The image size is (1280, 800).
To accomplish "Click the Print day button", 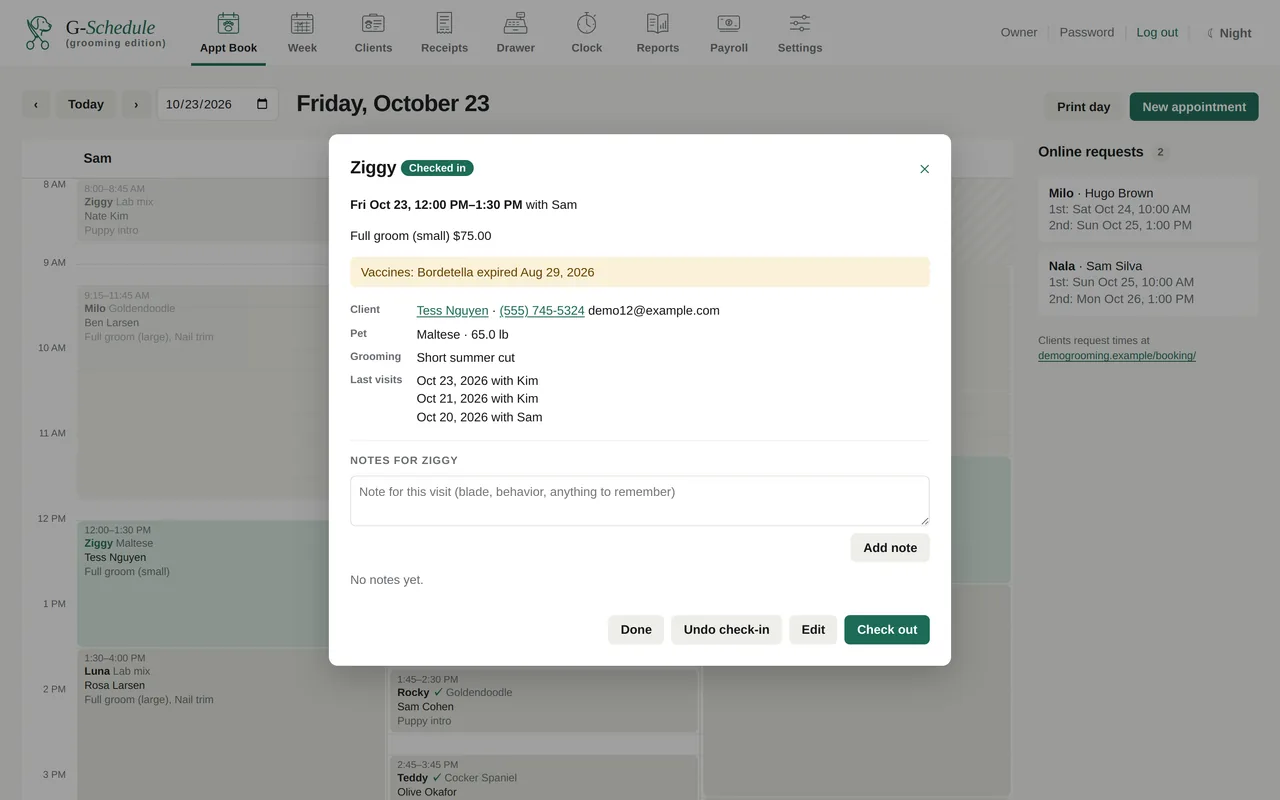I will [1084, 107].
